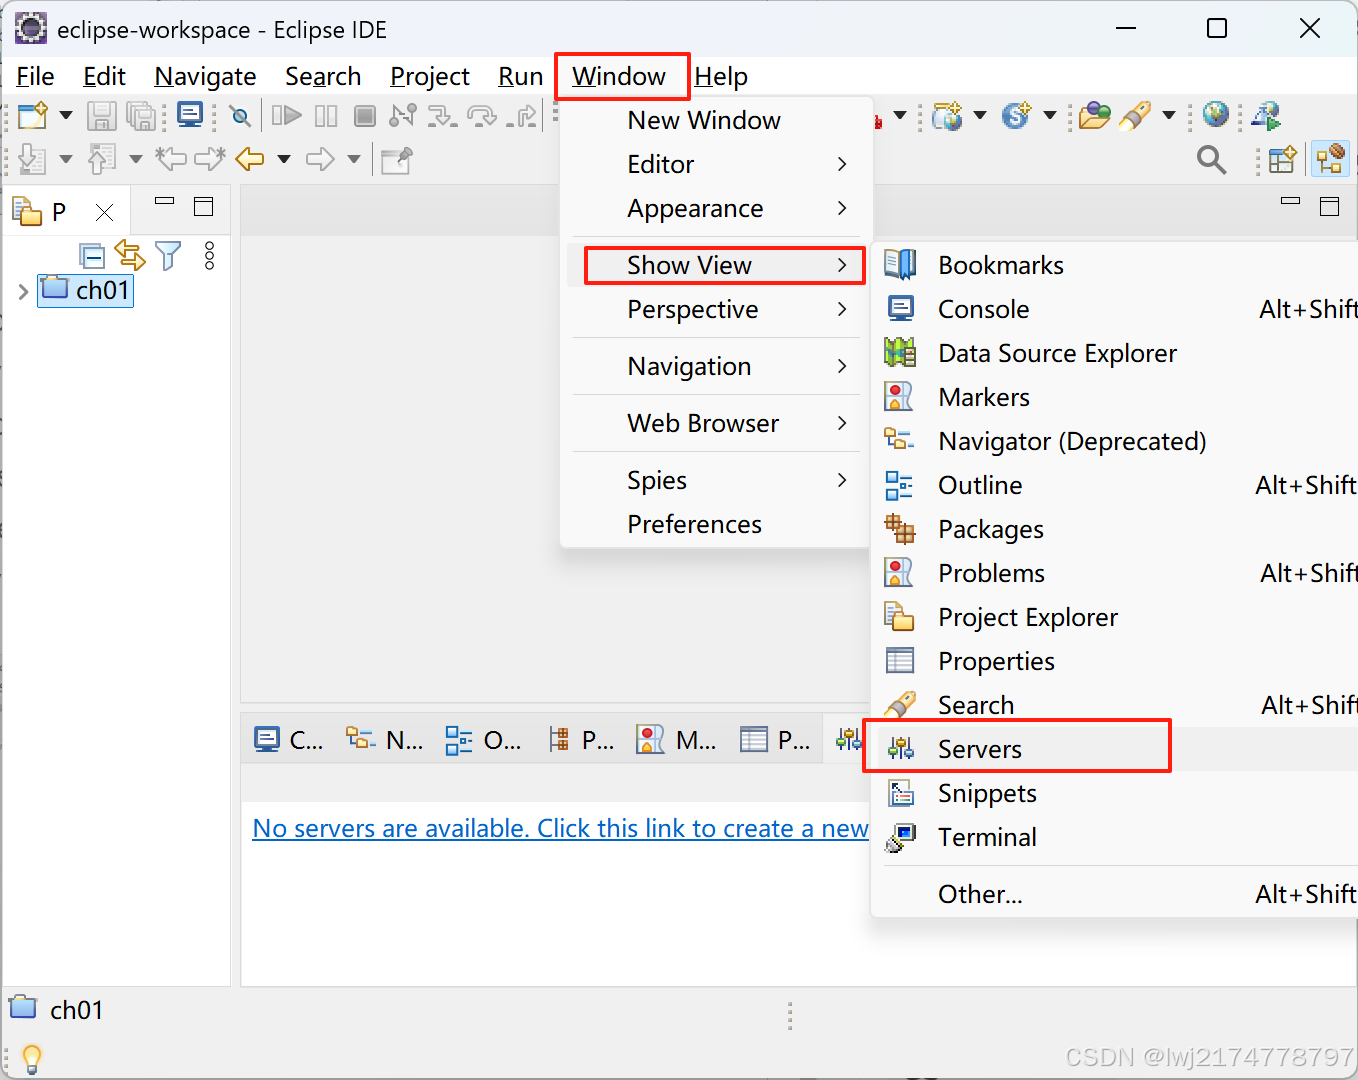Viewport: 1358px width, 1080px height.
Task: Select Navigator (Deprecated) view entry
Action: click(1117, 441)
